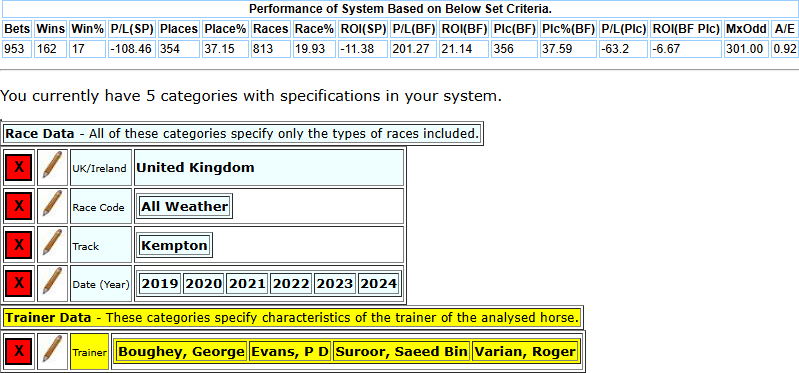Click the P/L(BF) column header

[413, 29]
